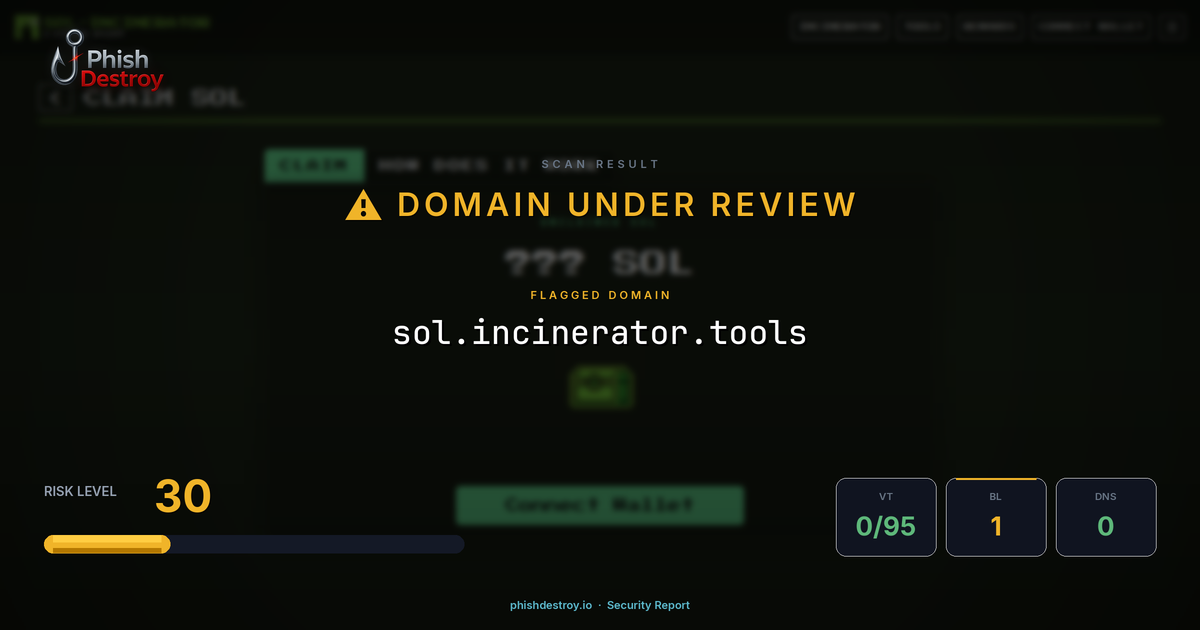Click the green burn icon below the domain
1200x630 pixels.
pos(600,388)
